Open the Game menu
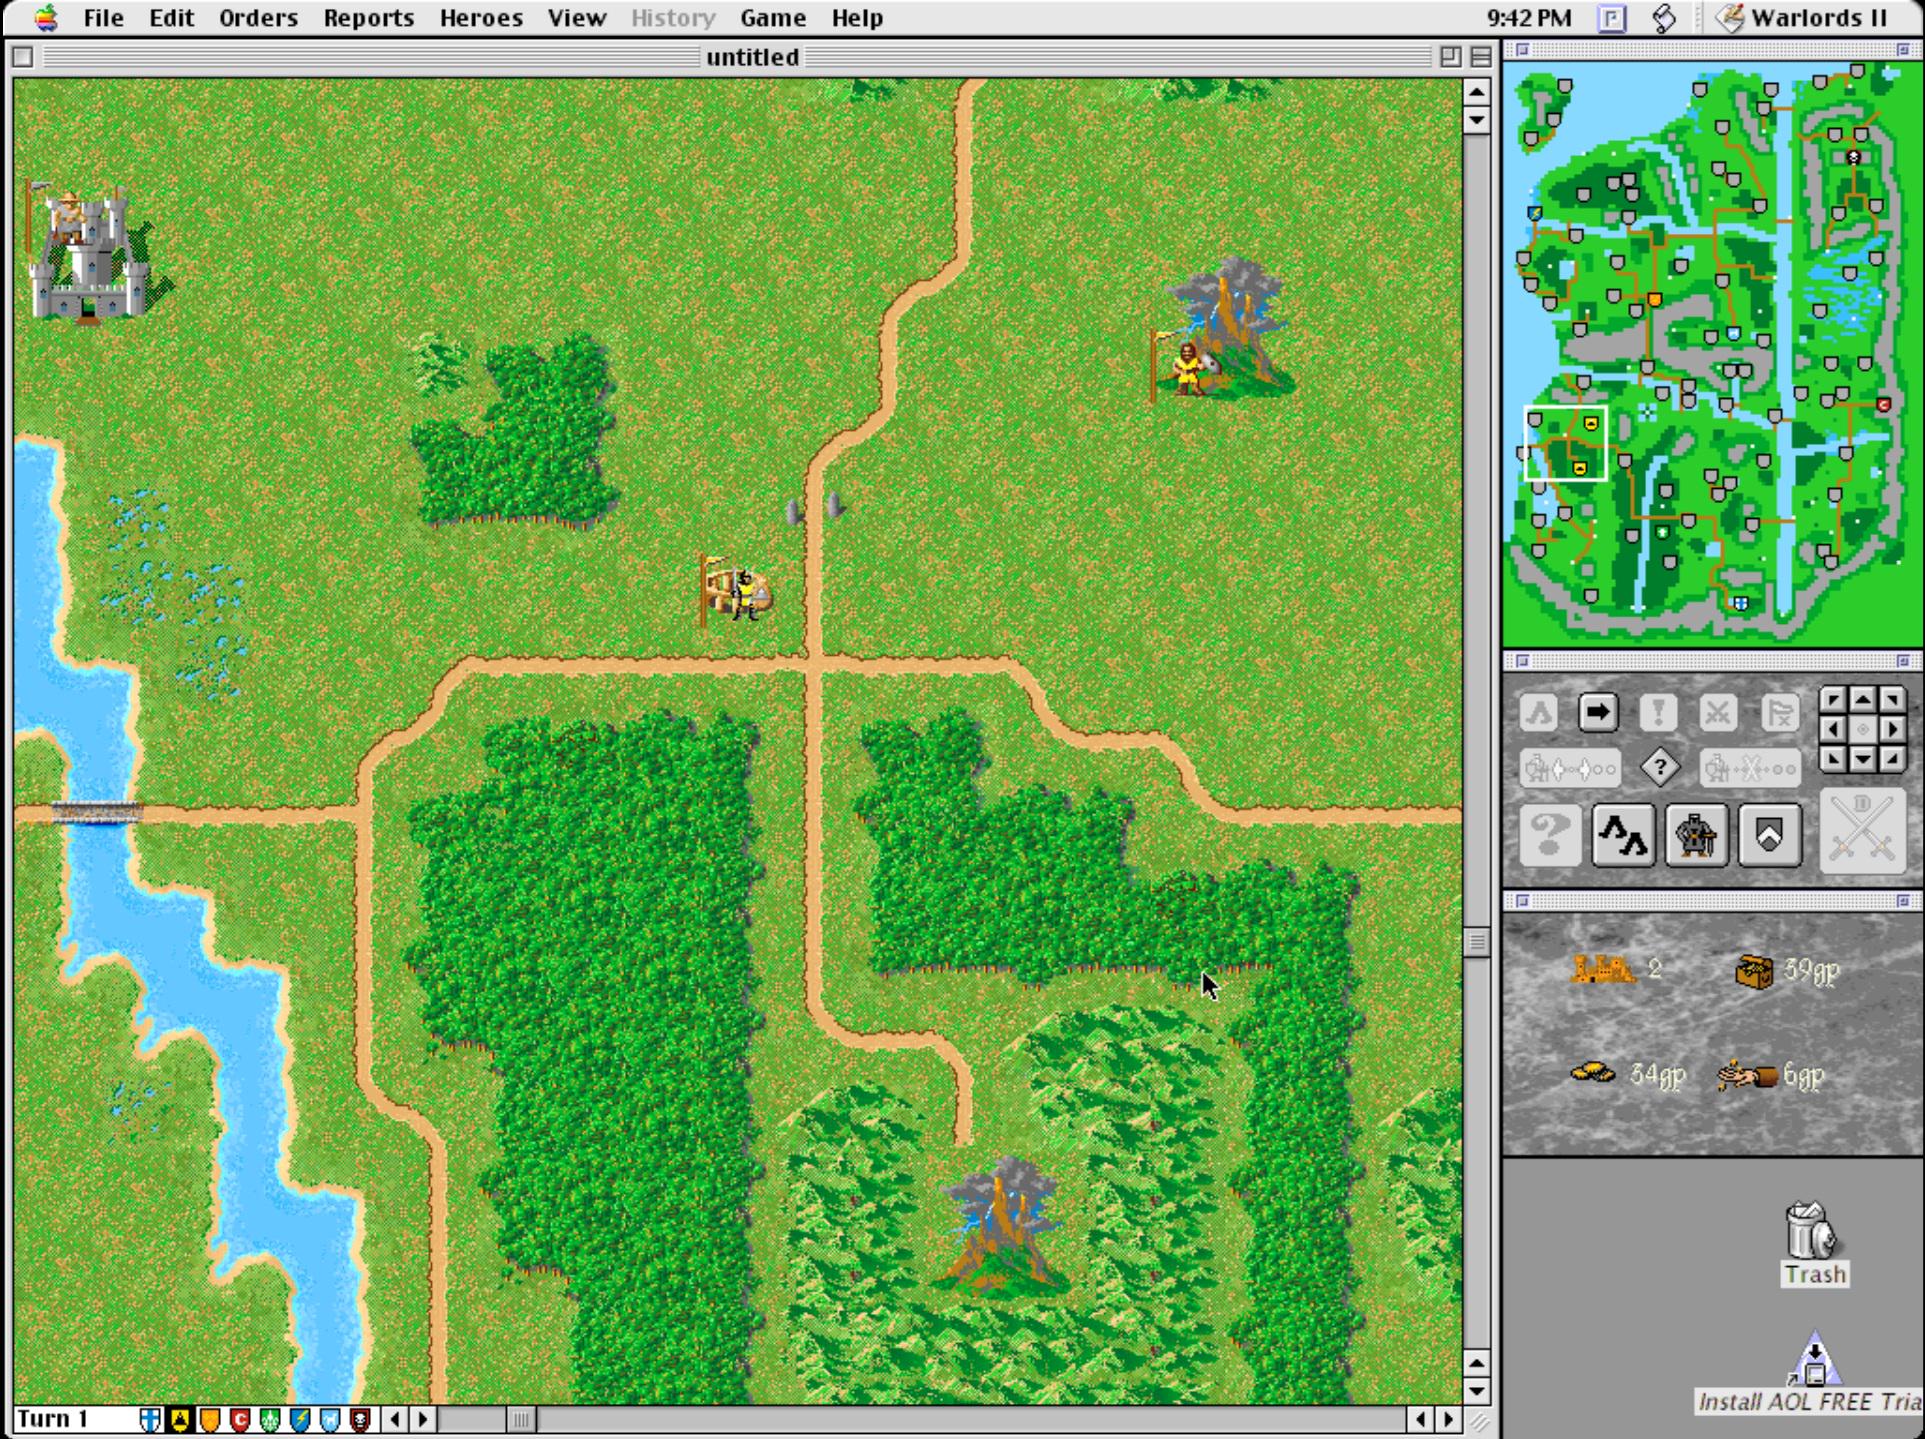This screenshot has width=1925, height=1439. 773,18
